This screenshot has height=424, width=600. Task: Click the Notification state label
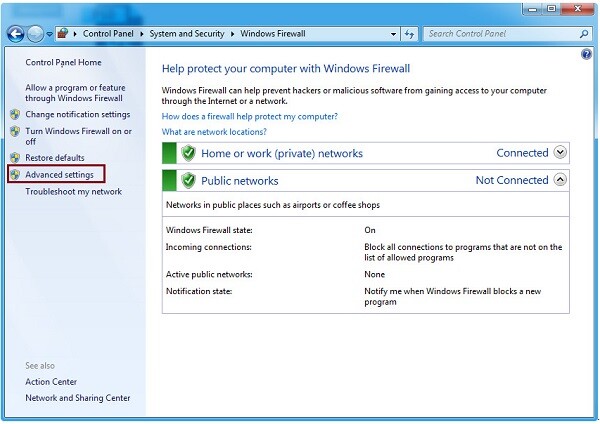[x=199, y=291]
